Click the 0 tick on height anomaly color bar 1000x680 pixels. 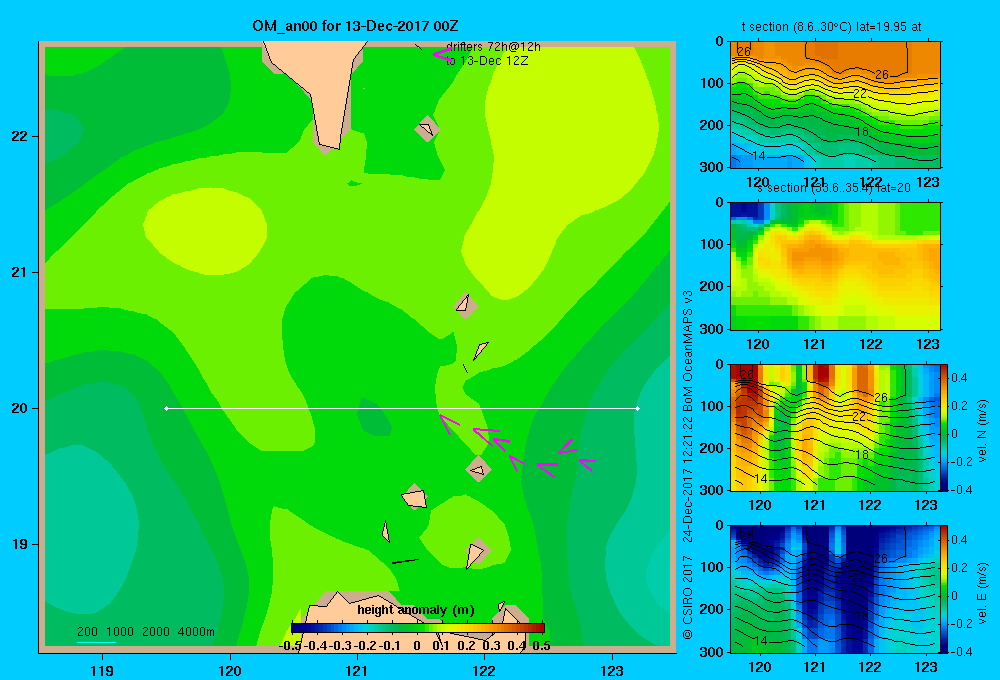point(416,646)
